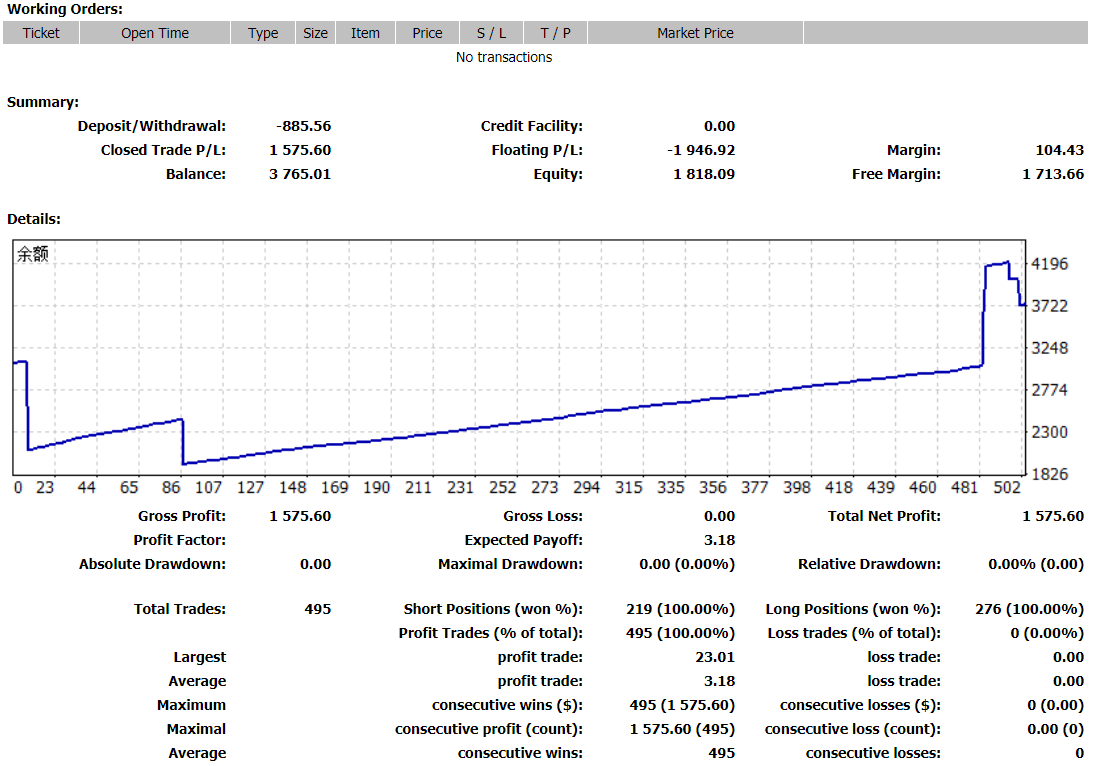This screenshot has width=1114, height=766.
Task: Click the Free Margin value 1 713.66
Action: coord(1053,174)
